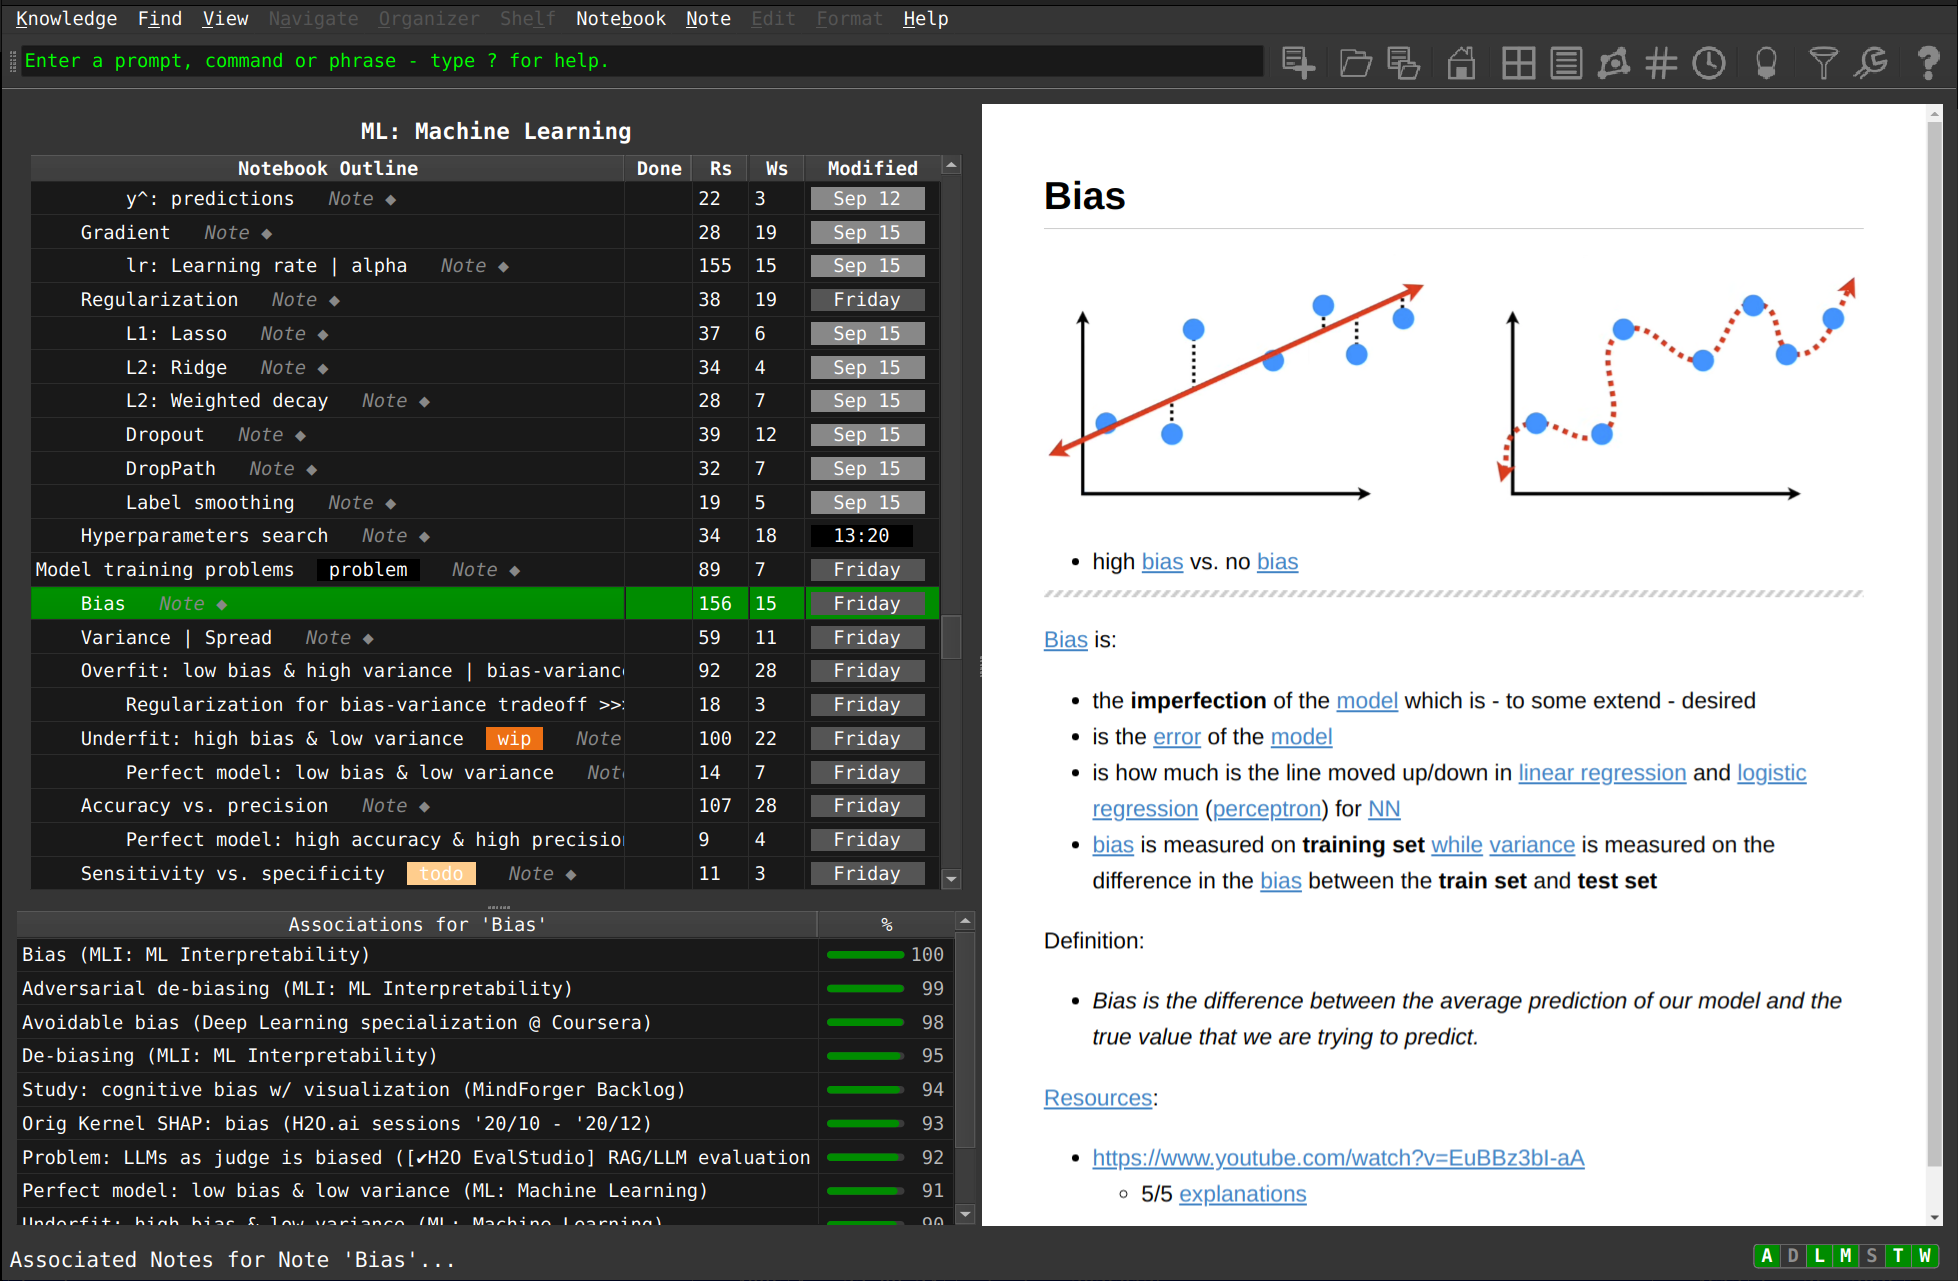The image size is (1958, 1281).
Task: Open the Notebook menu
Action: pyautogui.click(x=621, y=18)
